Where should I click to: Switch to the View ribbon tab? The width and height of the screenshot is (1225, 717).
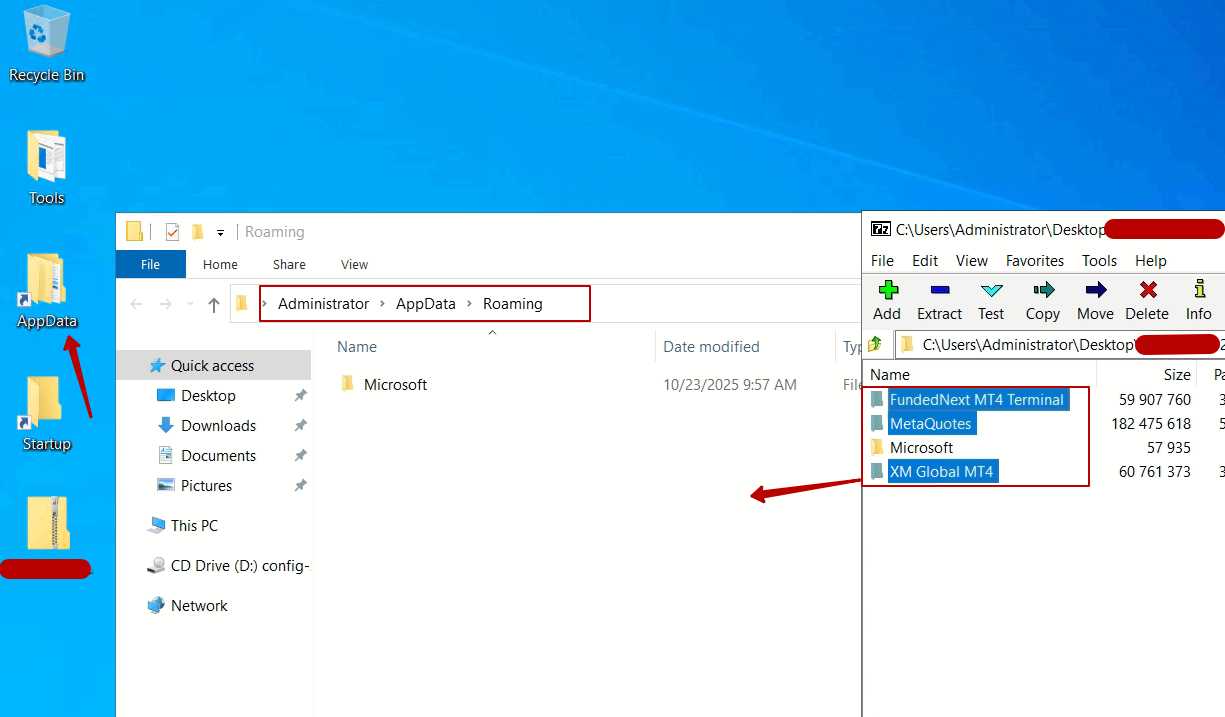(354, 265)
